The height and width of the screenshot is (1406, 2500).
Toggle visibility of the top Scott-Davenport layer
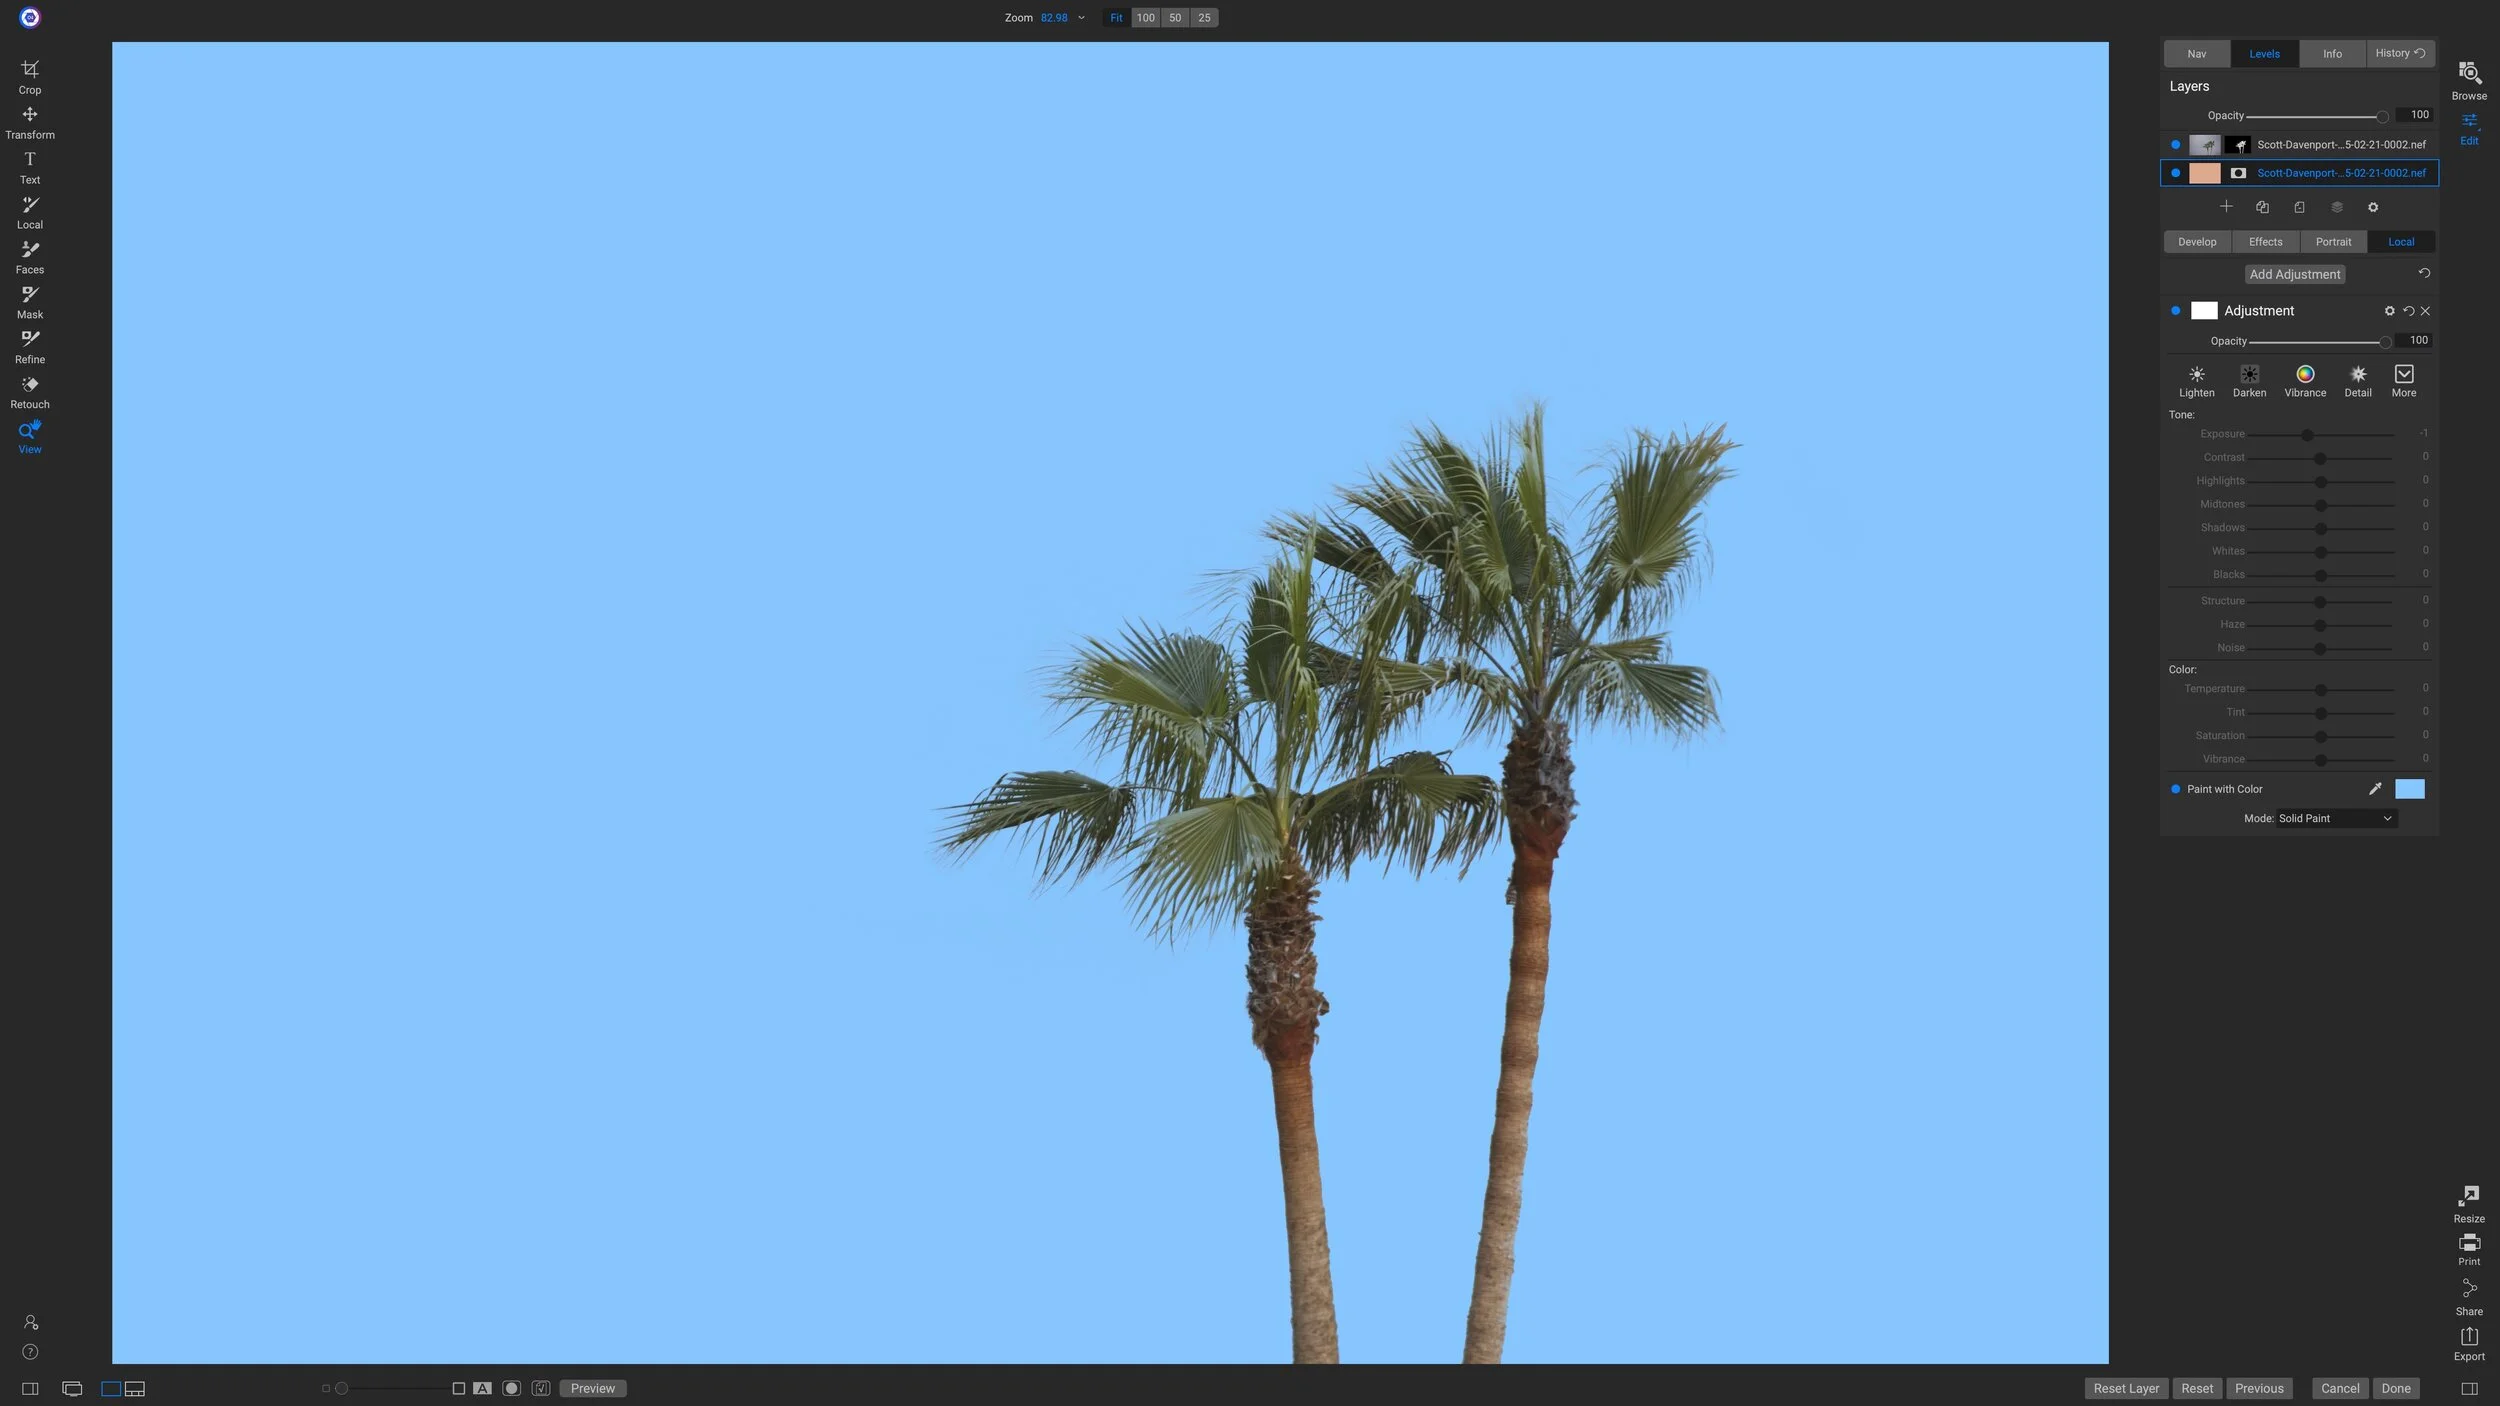pyautogui.click(x=2176, y=144)
